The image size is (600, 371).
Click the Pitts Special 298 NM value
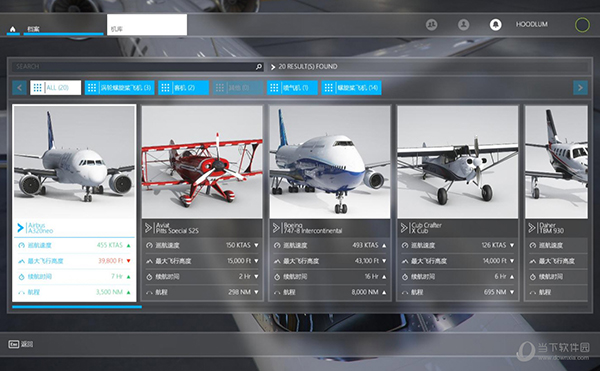240,292
